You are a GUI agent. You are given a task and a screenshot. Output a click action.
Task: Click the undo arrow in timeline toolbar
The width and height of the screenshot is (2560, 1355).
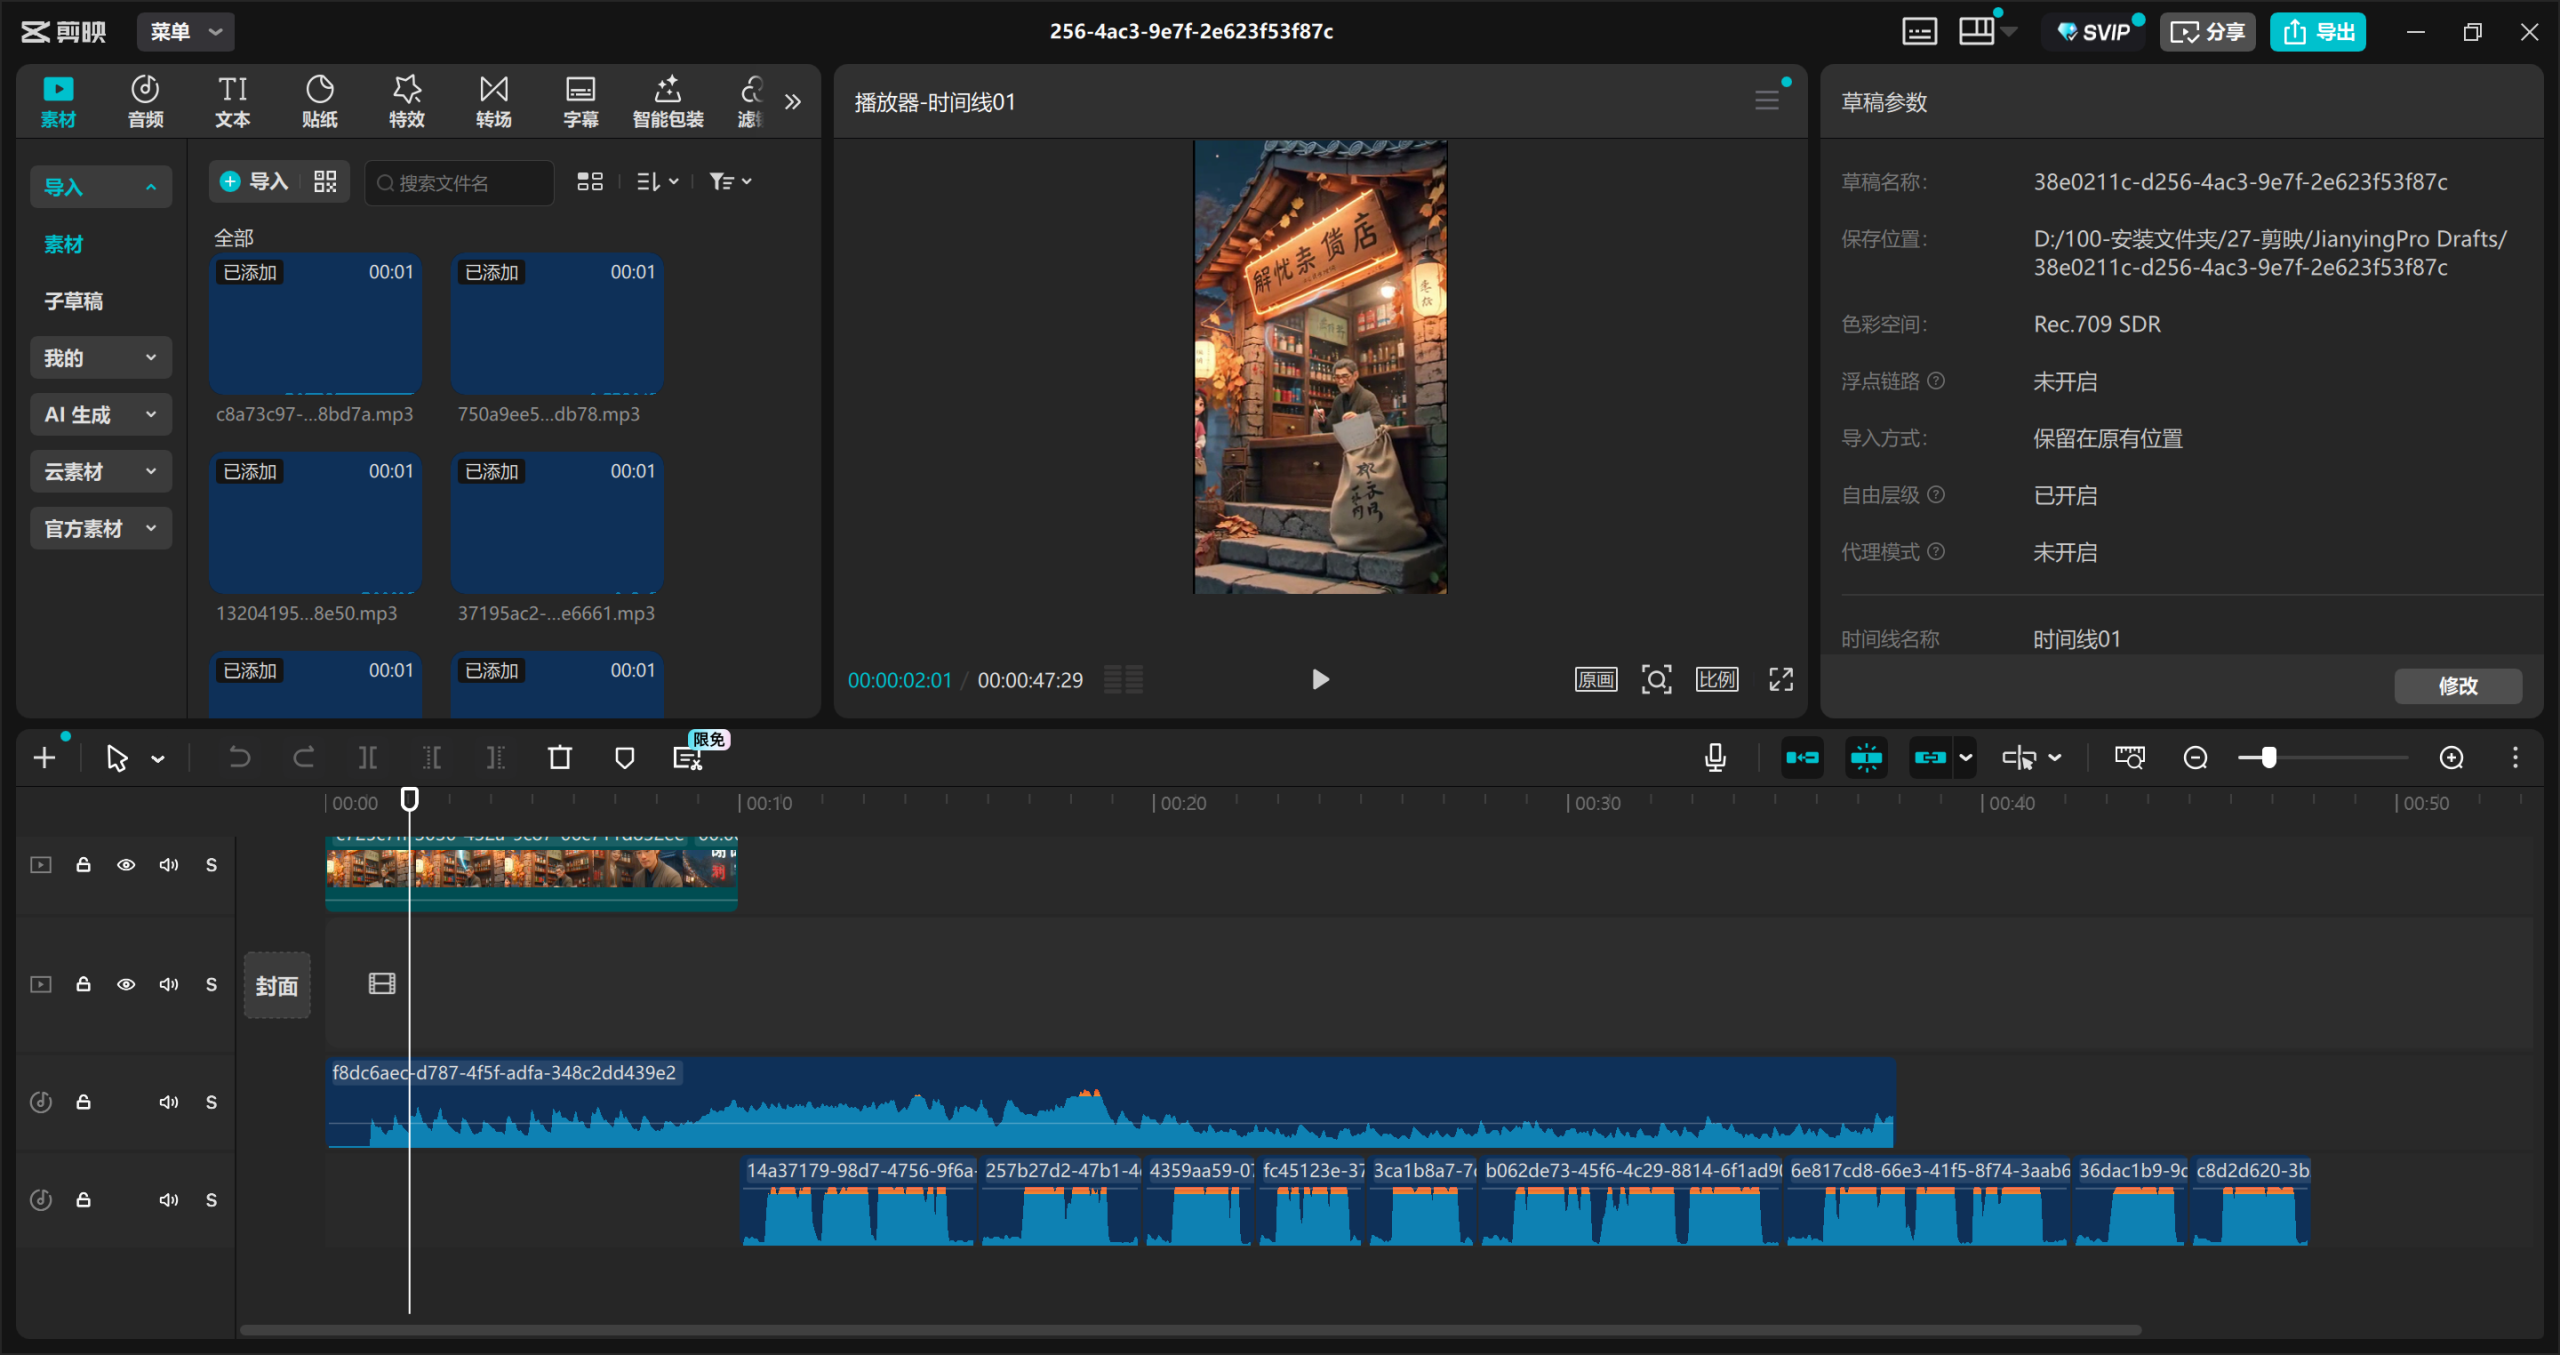click(x=239, y=758)
